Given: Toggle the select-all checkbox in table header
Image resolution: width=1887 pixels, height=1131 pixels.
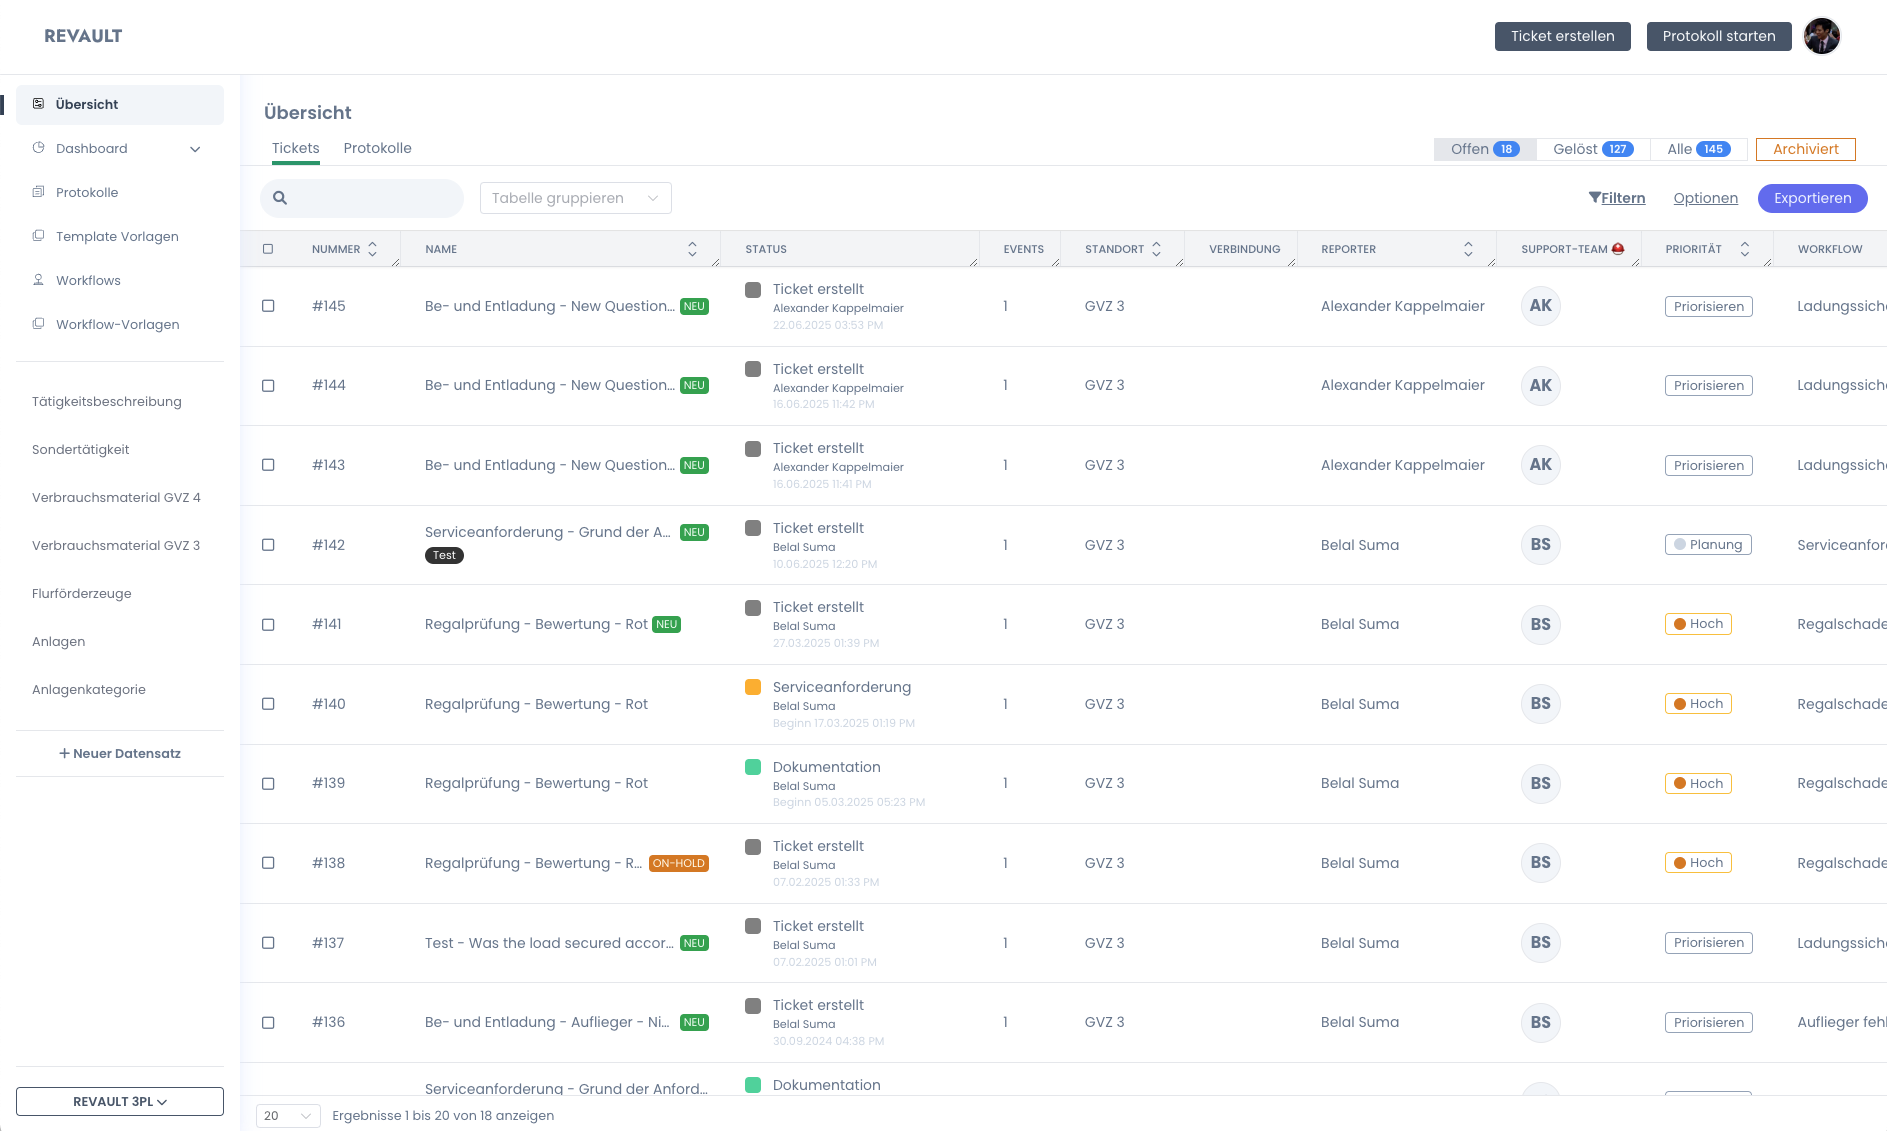Looking at the screenshot, I should (x=268, y=249).
